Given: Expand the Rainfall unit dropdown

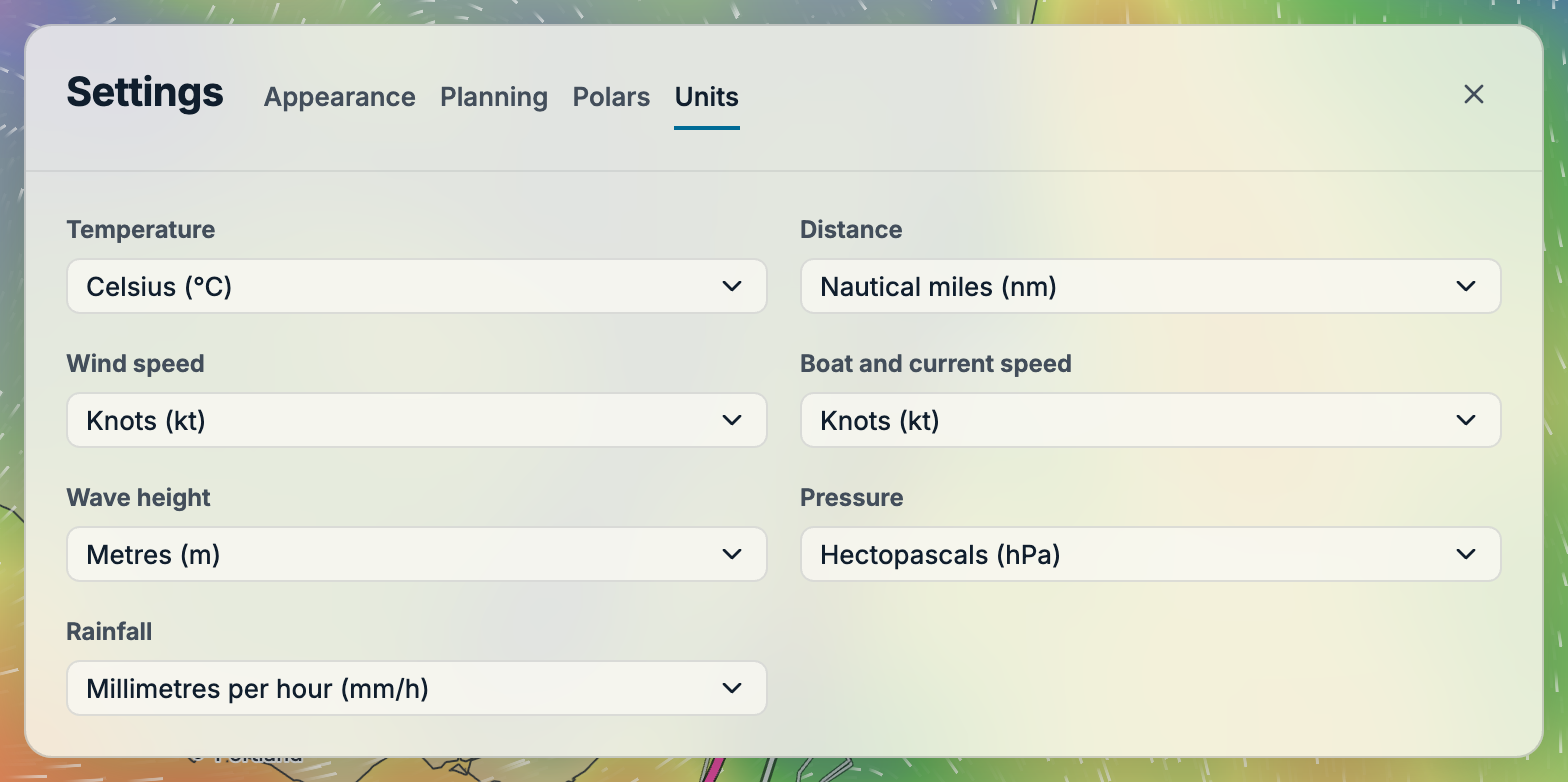Looking at the screenshot, I should pos(417,688).
